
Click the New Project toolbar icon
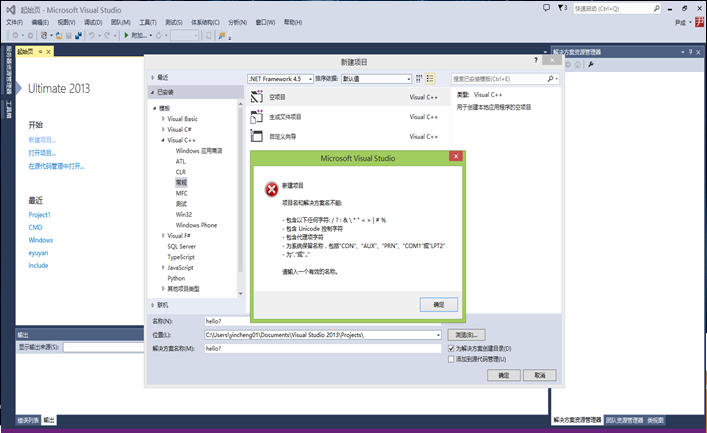click(44, 35)
